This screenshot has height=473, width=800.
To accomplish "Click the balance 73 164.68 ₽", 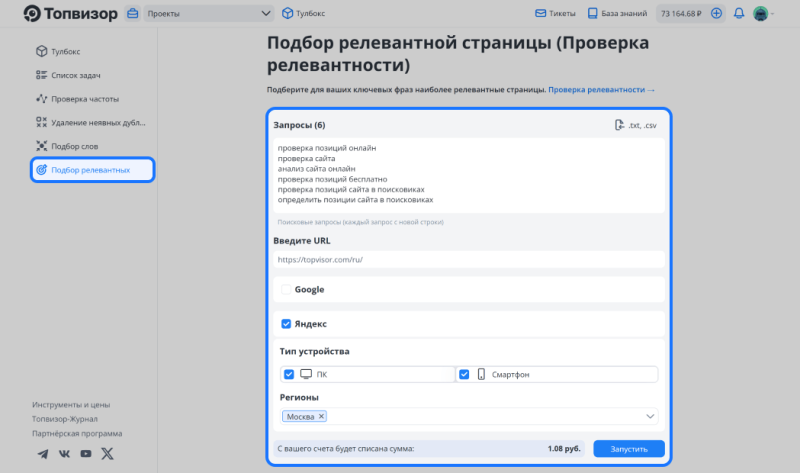I will (681, 14).
